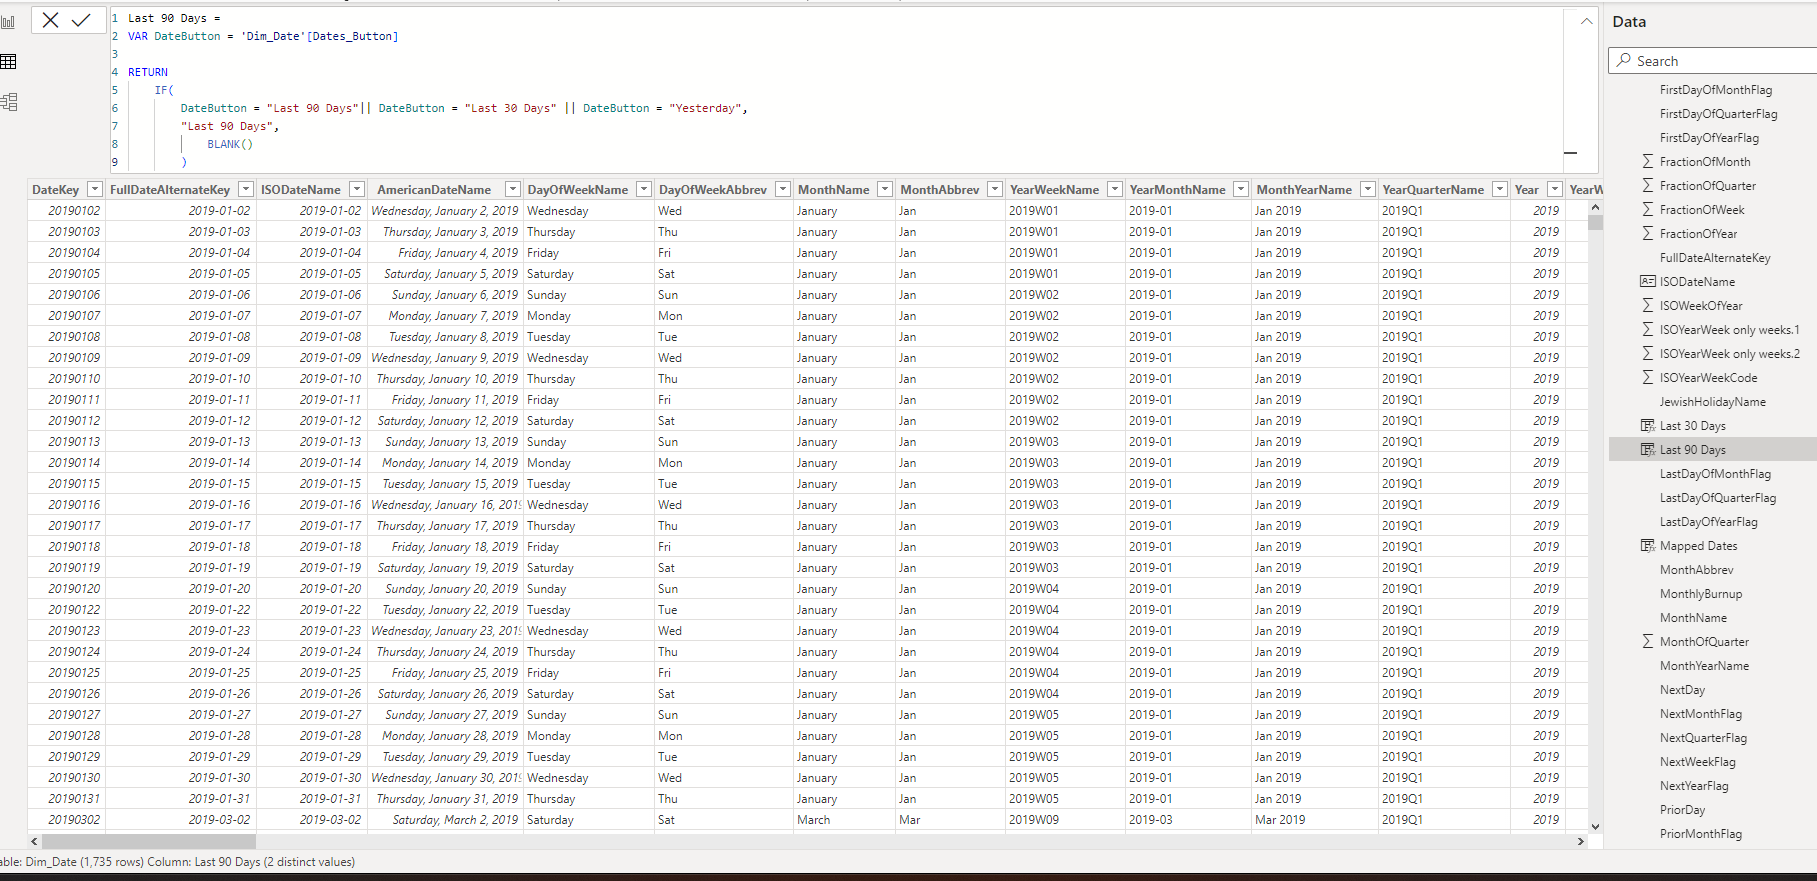Open the DateKey column filter dropdown
Image resolution: width=1817 pixels, height=881 pixels.
(x=95, y=189)
